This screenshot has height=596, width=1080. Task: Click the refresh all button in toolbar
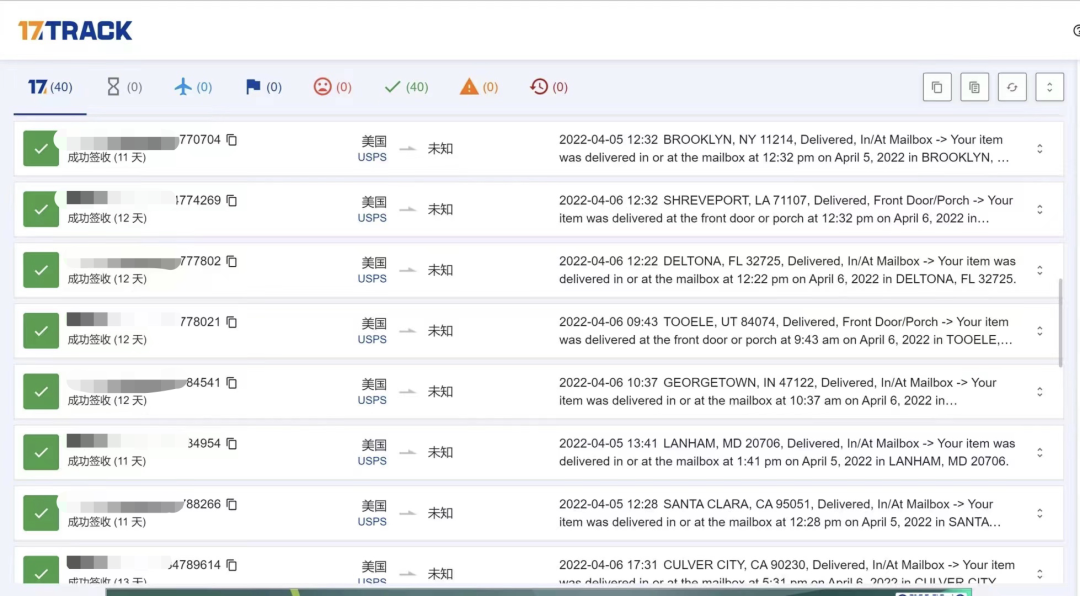point(1012,87)
